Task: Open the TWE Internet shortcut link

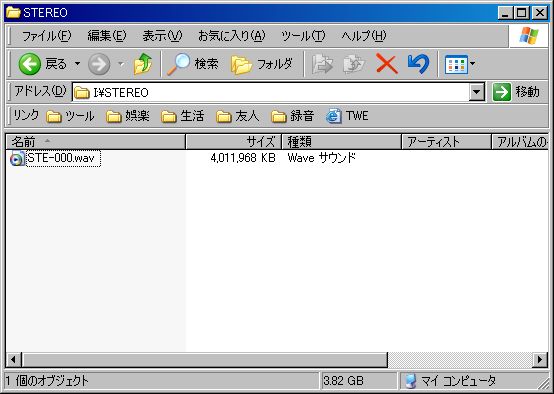Action: point(347,116)
